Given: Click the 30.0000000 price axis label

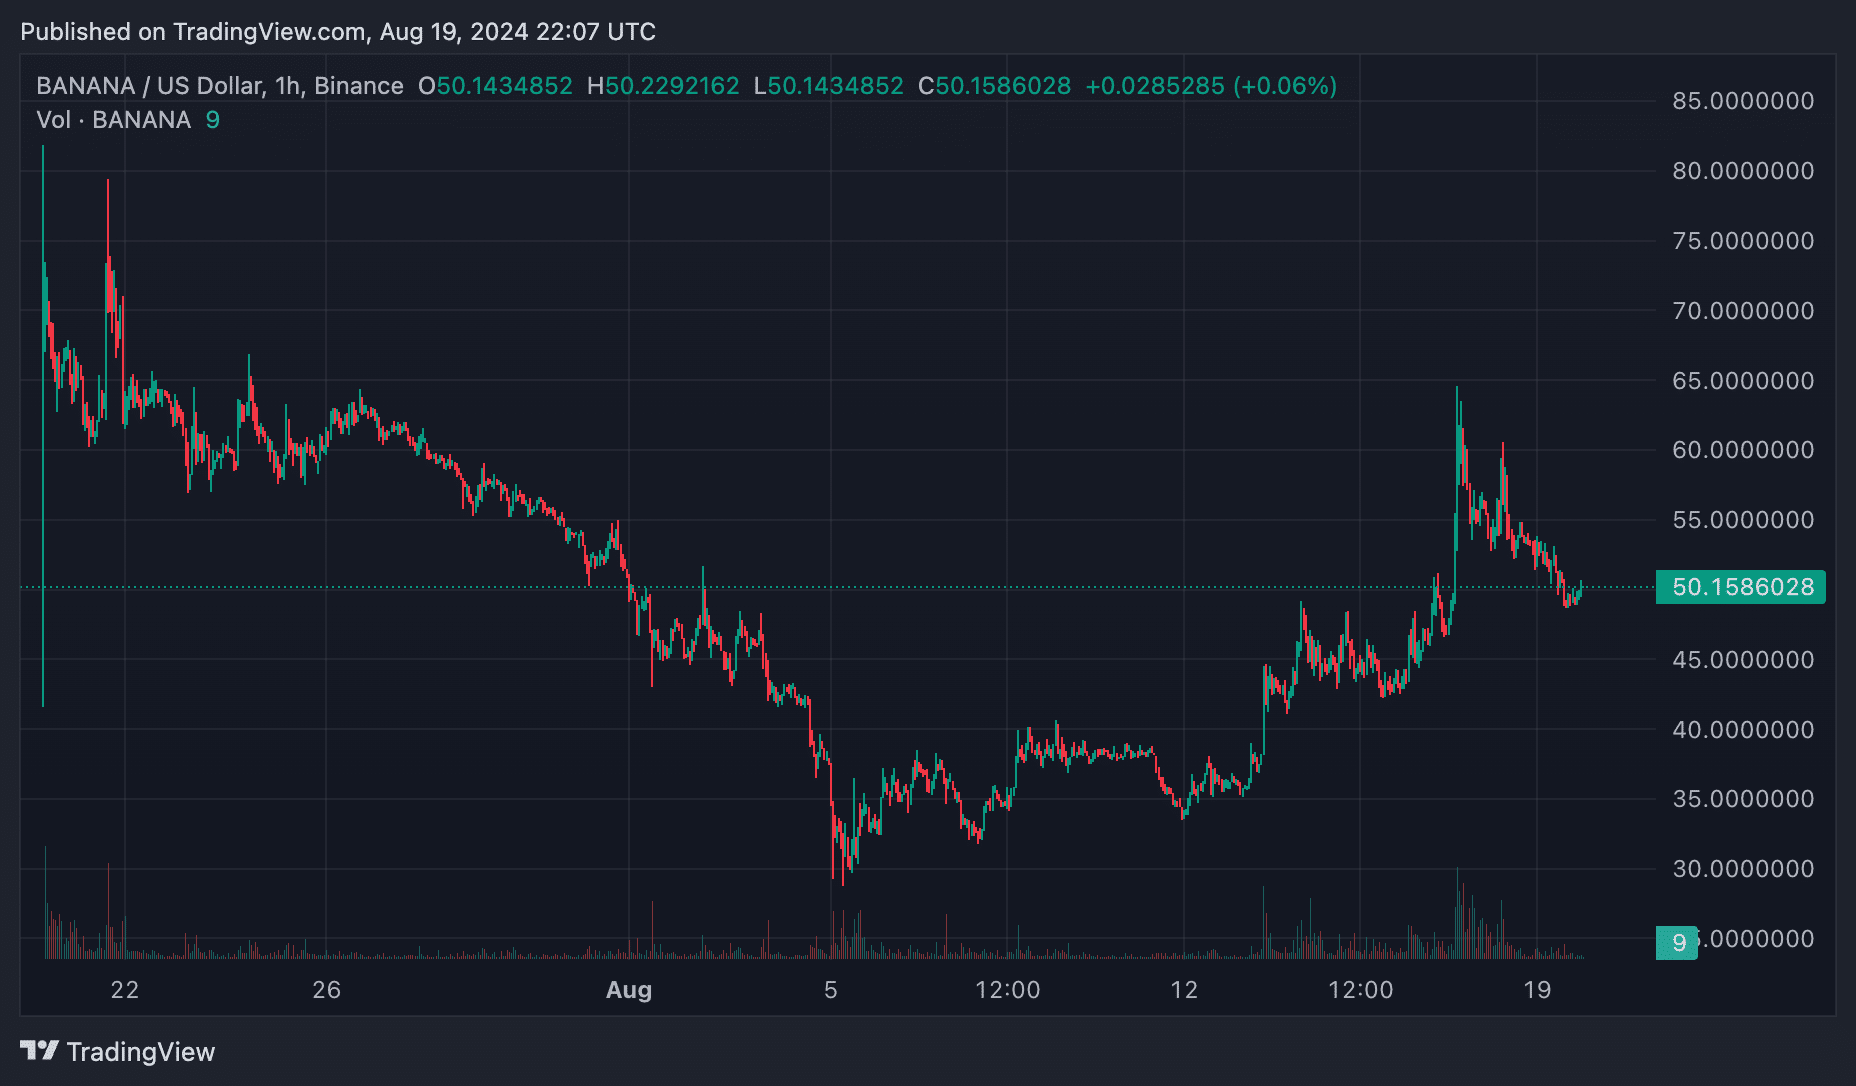Looking at the screenshot, I should coord(1743,869).
